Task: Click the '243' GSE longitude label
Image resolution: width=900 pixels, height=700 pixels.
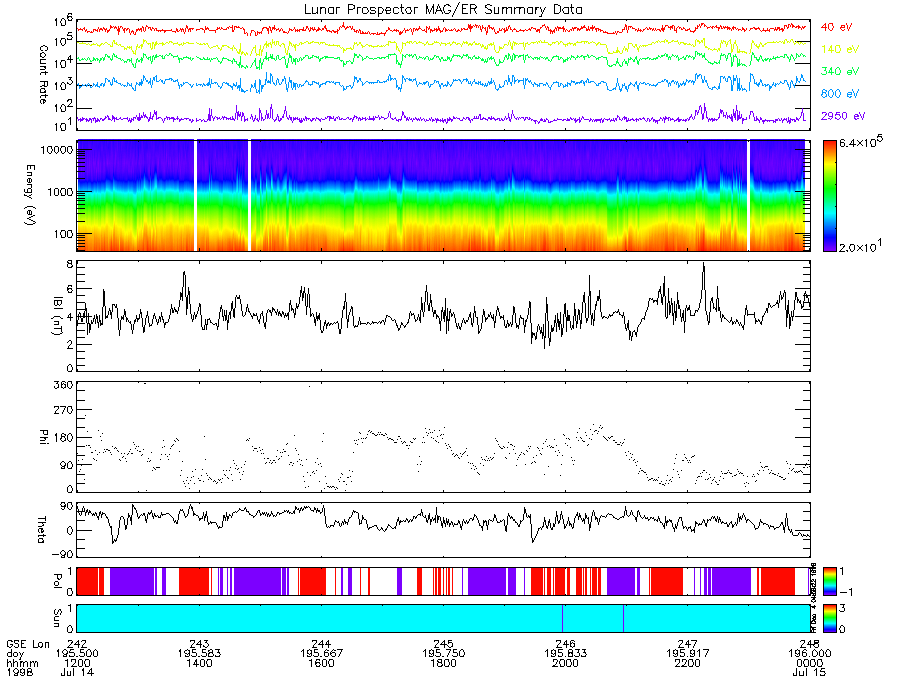Action: coord(199,644)
